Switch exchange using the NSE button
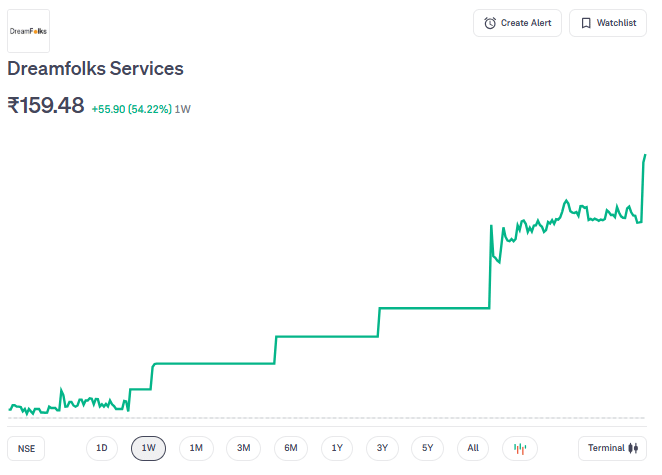This screenshot has height=475, width=662. (x=26, y=449)
